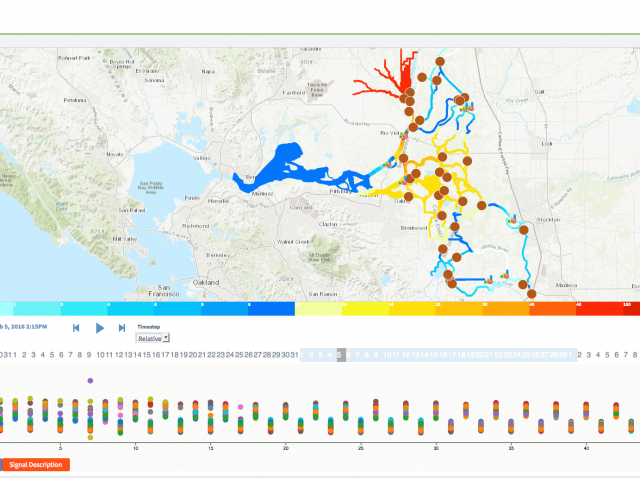This screenshot has width=640, height=480.
Task: Click the dark red legend segment labeled 100
Action: [631, 309]
